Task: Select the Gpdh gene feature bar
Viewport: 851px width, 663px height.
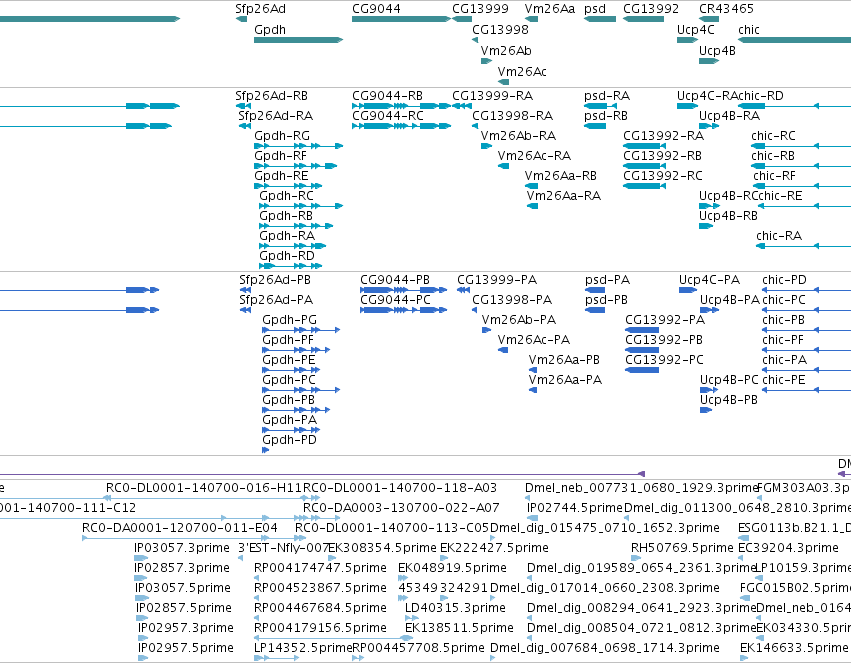Action: (299, 40)
